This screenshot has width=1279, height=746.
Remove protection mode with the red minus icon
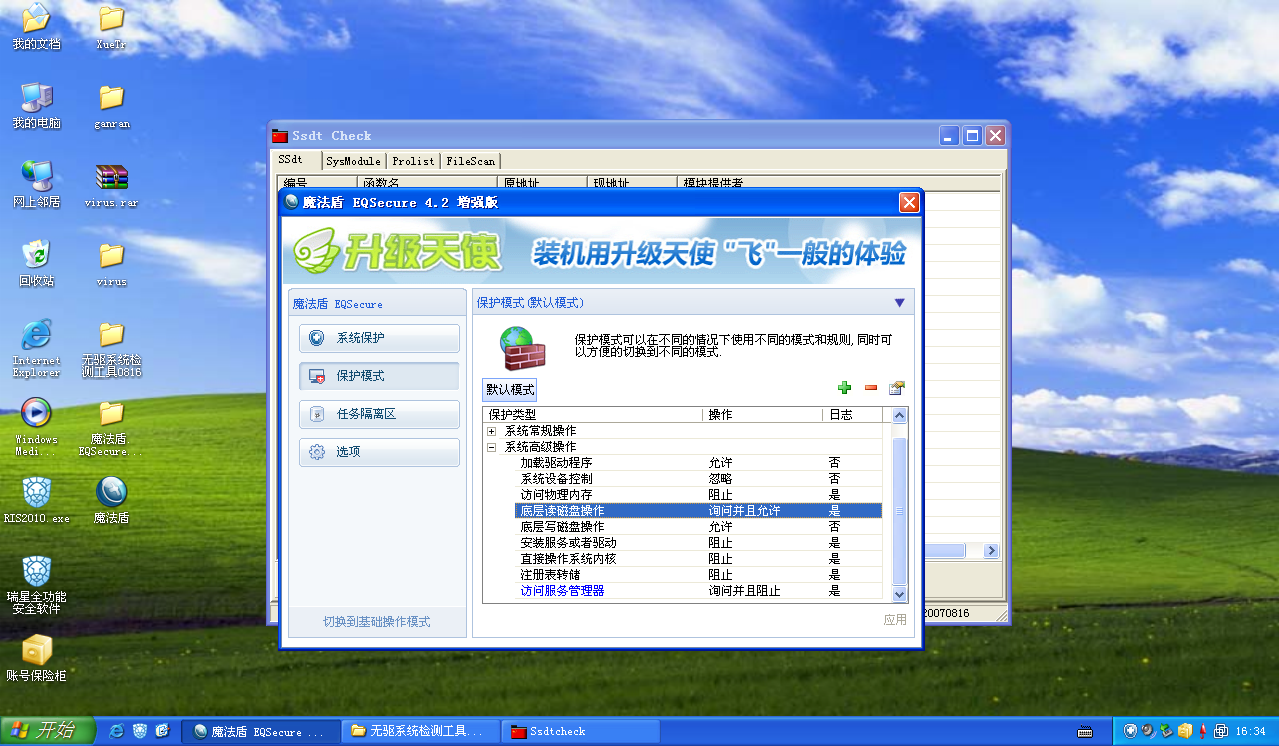(x=870, y=388)
